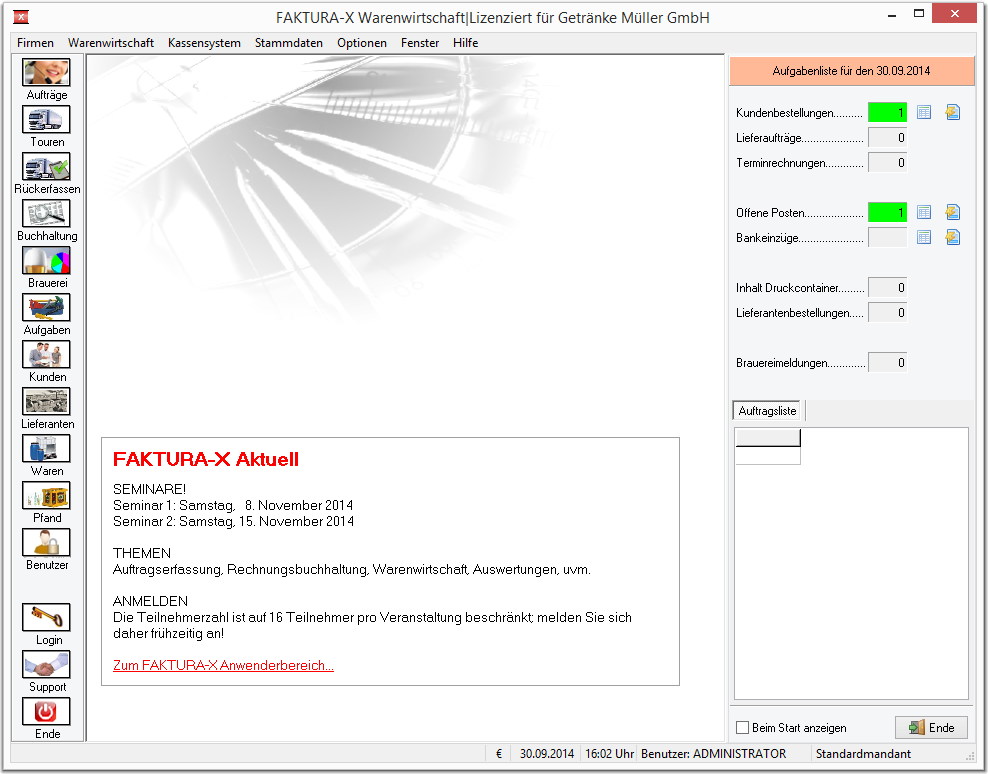
Task: Click the Lieferantenbestellungen count field
Action: [x=887, y=313]
